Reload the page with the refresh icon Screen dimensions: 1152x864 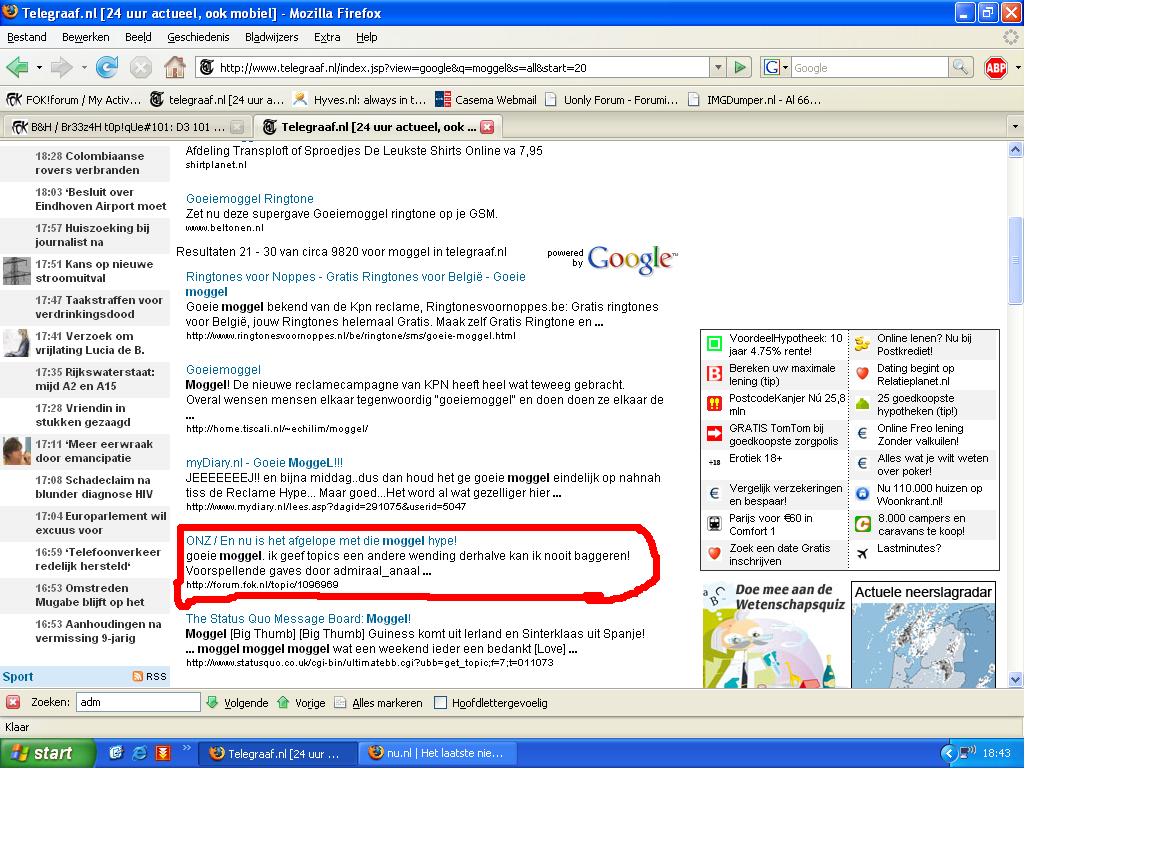click(x=107, y=68)
